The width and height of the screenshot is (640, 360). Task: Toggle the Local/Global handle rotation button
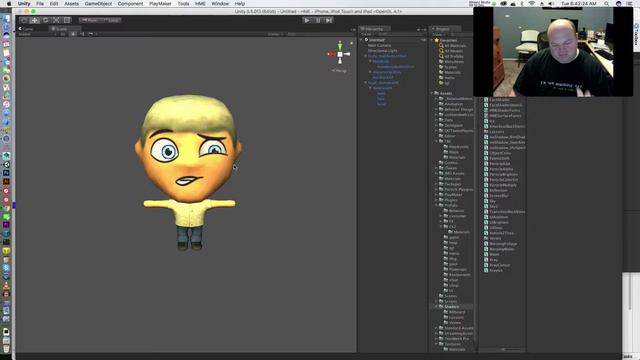111,20
